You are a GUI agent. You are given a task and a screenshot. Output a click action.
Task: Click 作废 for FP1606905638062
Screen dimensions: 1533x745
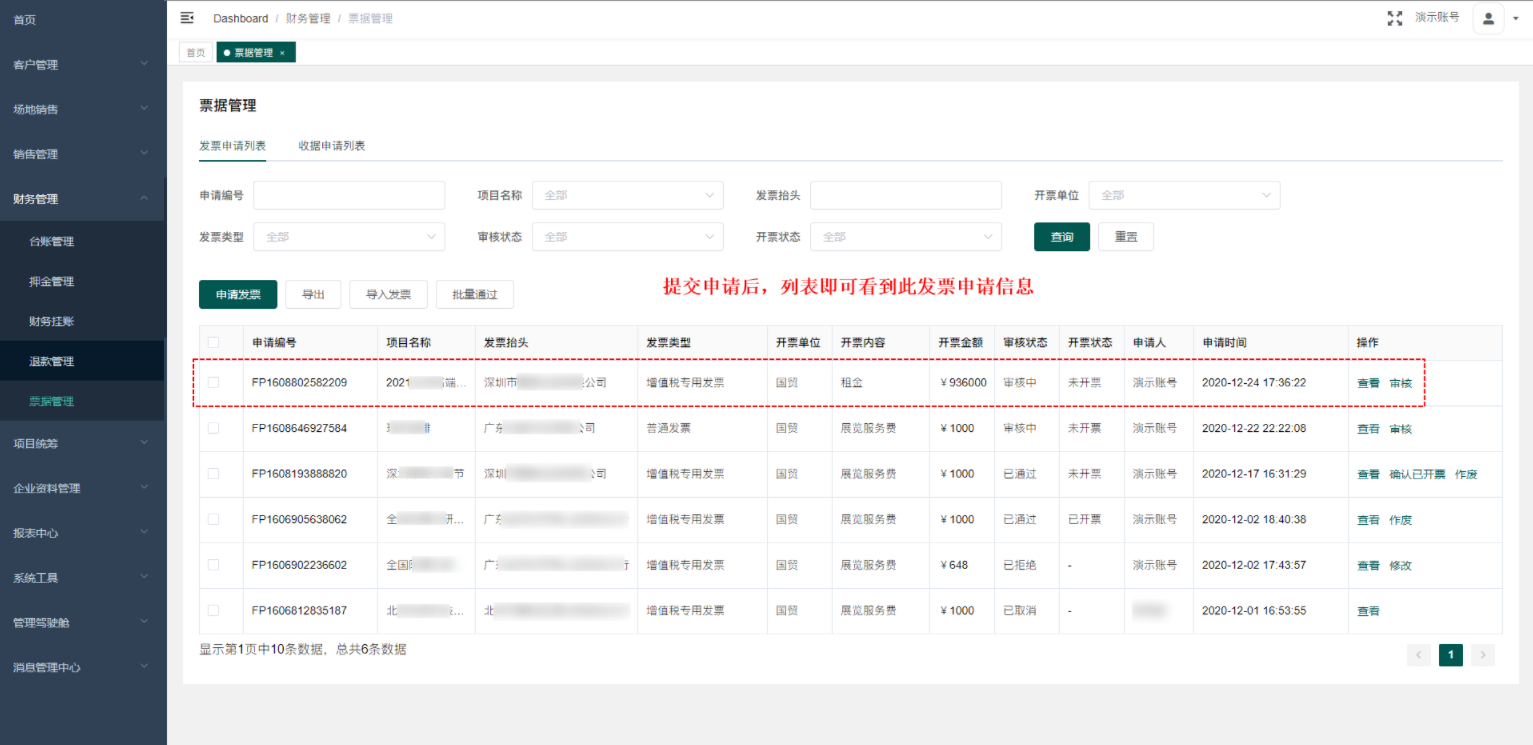pos(1400,520)
